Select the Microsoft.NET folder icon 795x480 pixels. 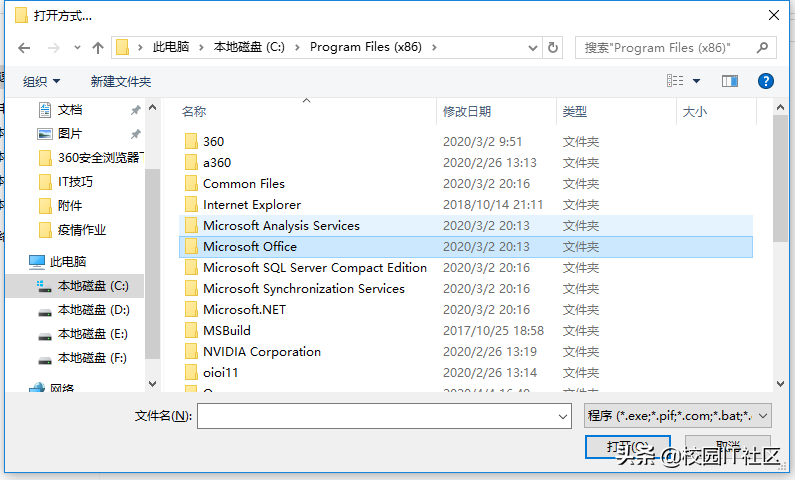point(191,310)
